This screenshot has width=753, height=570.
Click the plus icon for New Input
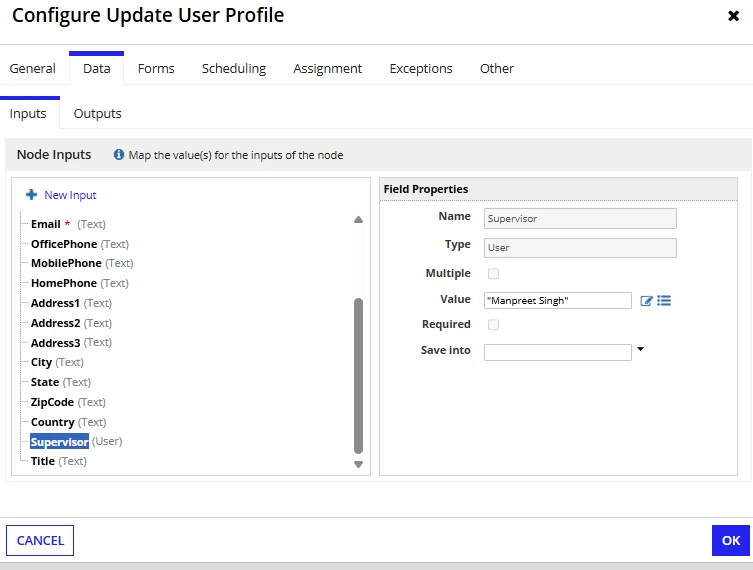(x=32, y=194)
